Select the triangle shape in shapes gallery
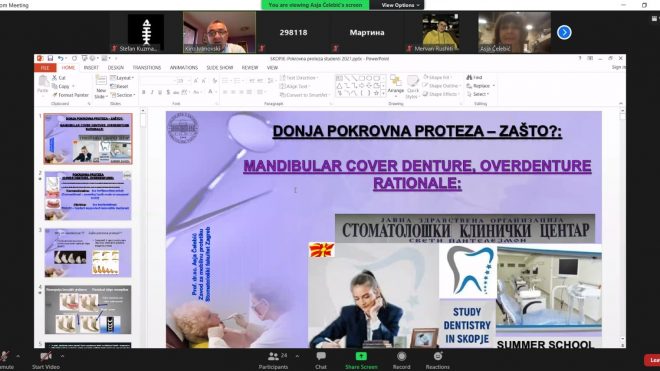Image resolution: width=660 pixels, height=371 pixels. coord(339,86)
